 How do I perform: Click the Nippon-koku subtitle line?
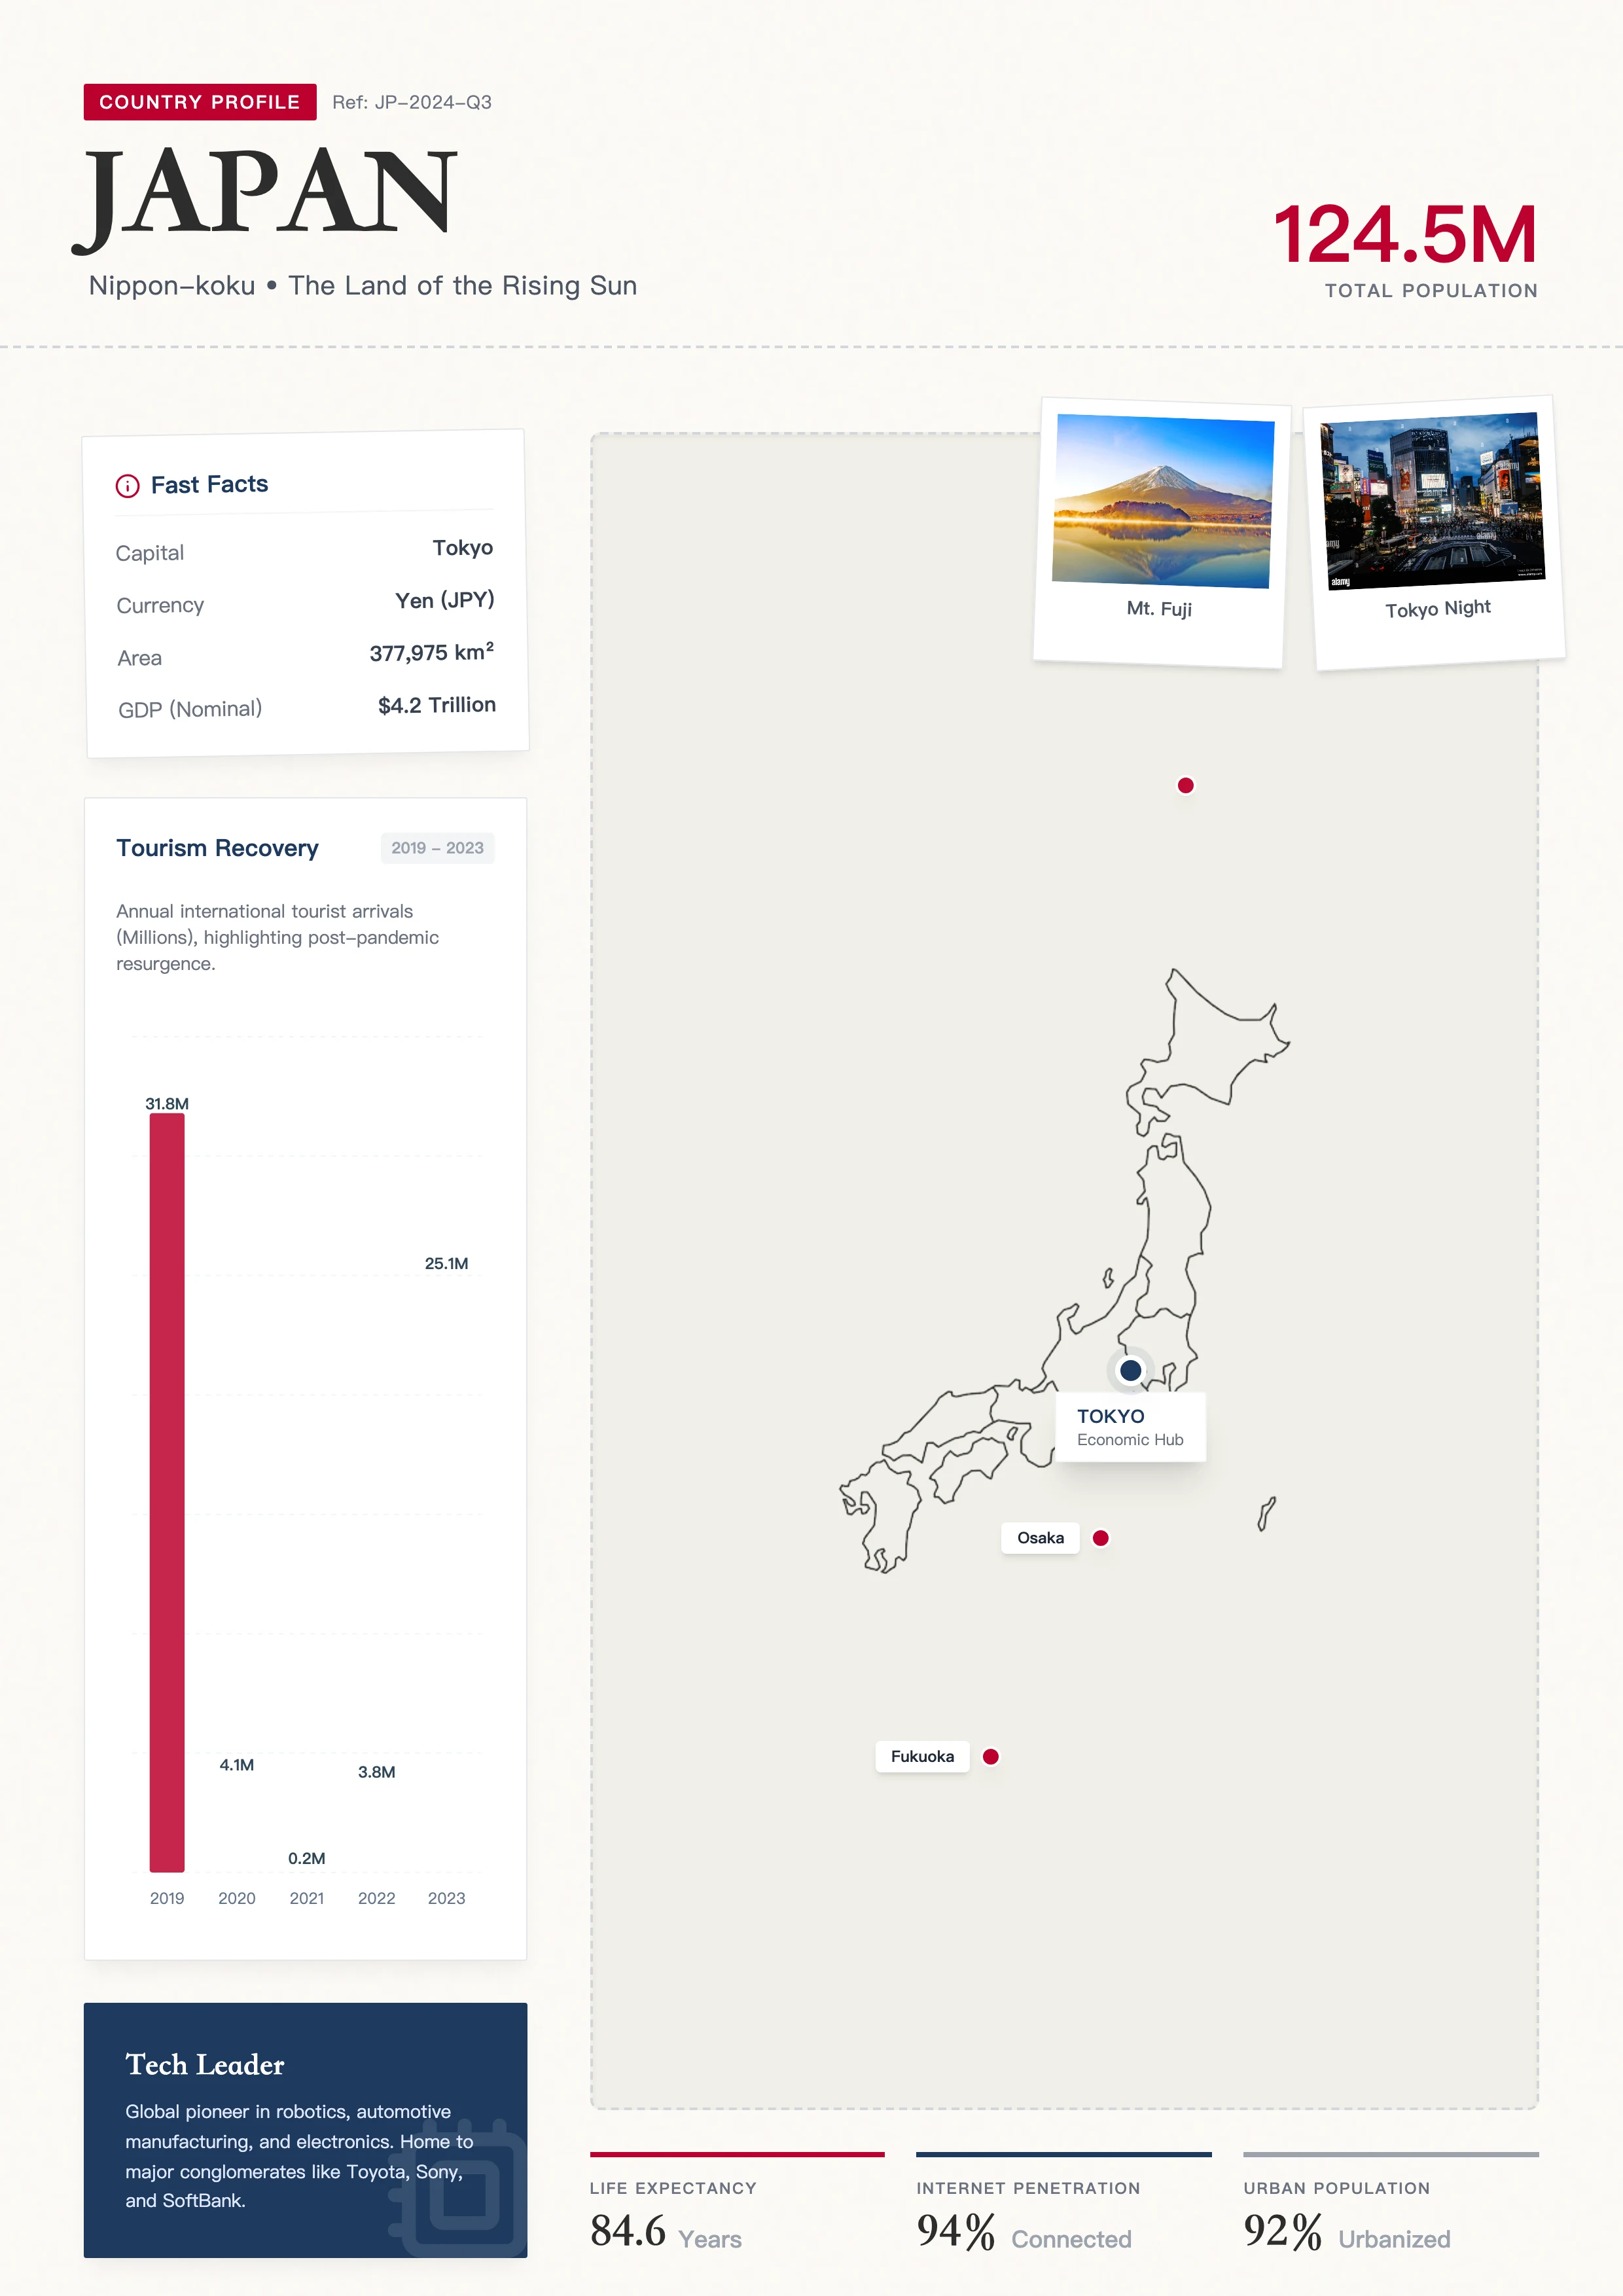(x=363, y=286)
